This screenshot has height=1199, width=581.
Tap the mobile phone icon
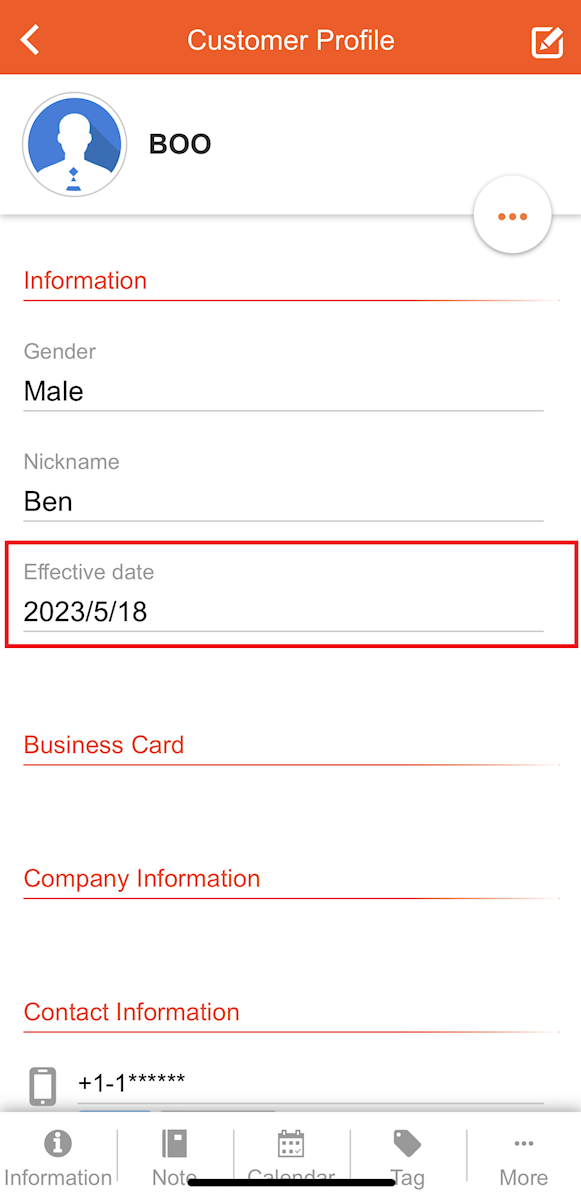(x=43, y=1087)
